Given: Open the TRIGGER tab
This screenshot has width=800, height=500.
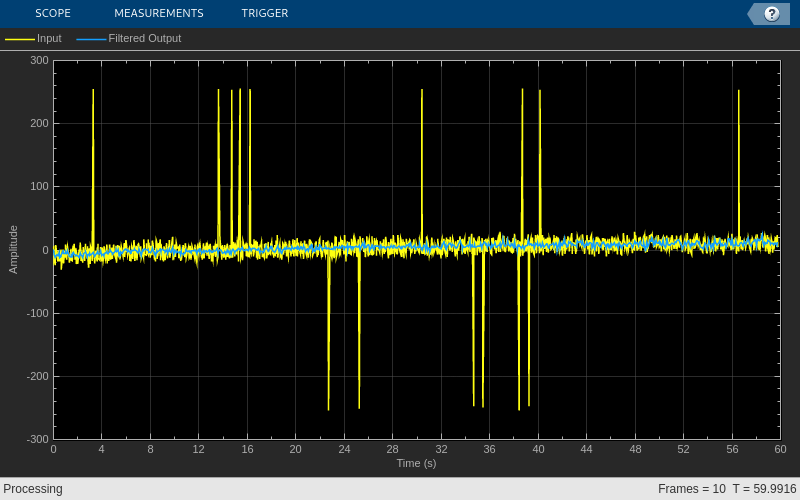Looking at the screenshot, I should click(x=265, y=13).
